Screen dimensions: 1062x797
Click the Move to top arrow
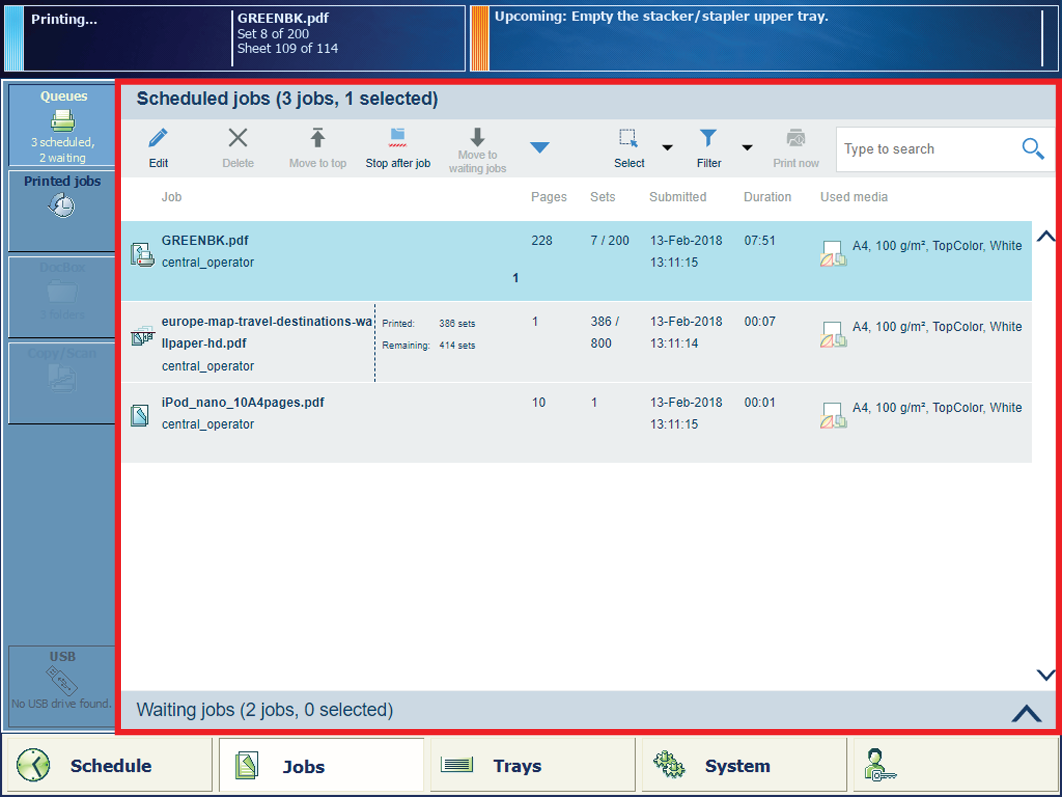point(318,139)
